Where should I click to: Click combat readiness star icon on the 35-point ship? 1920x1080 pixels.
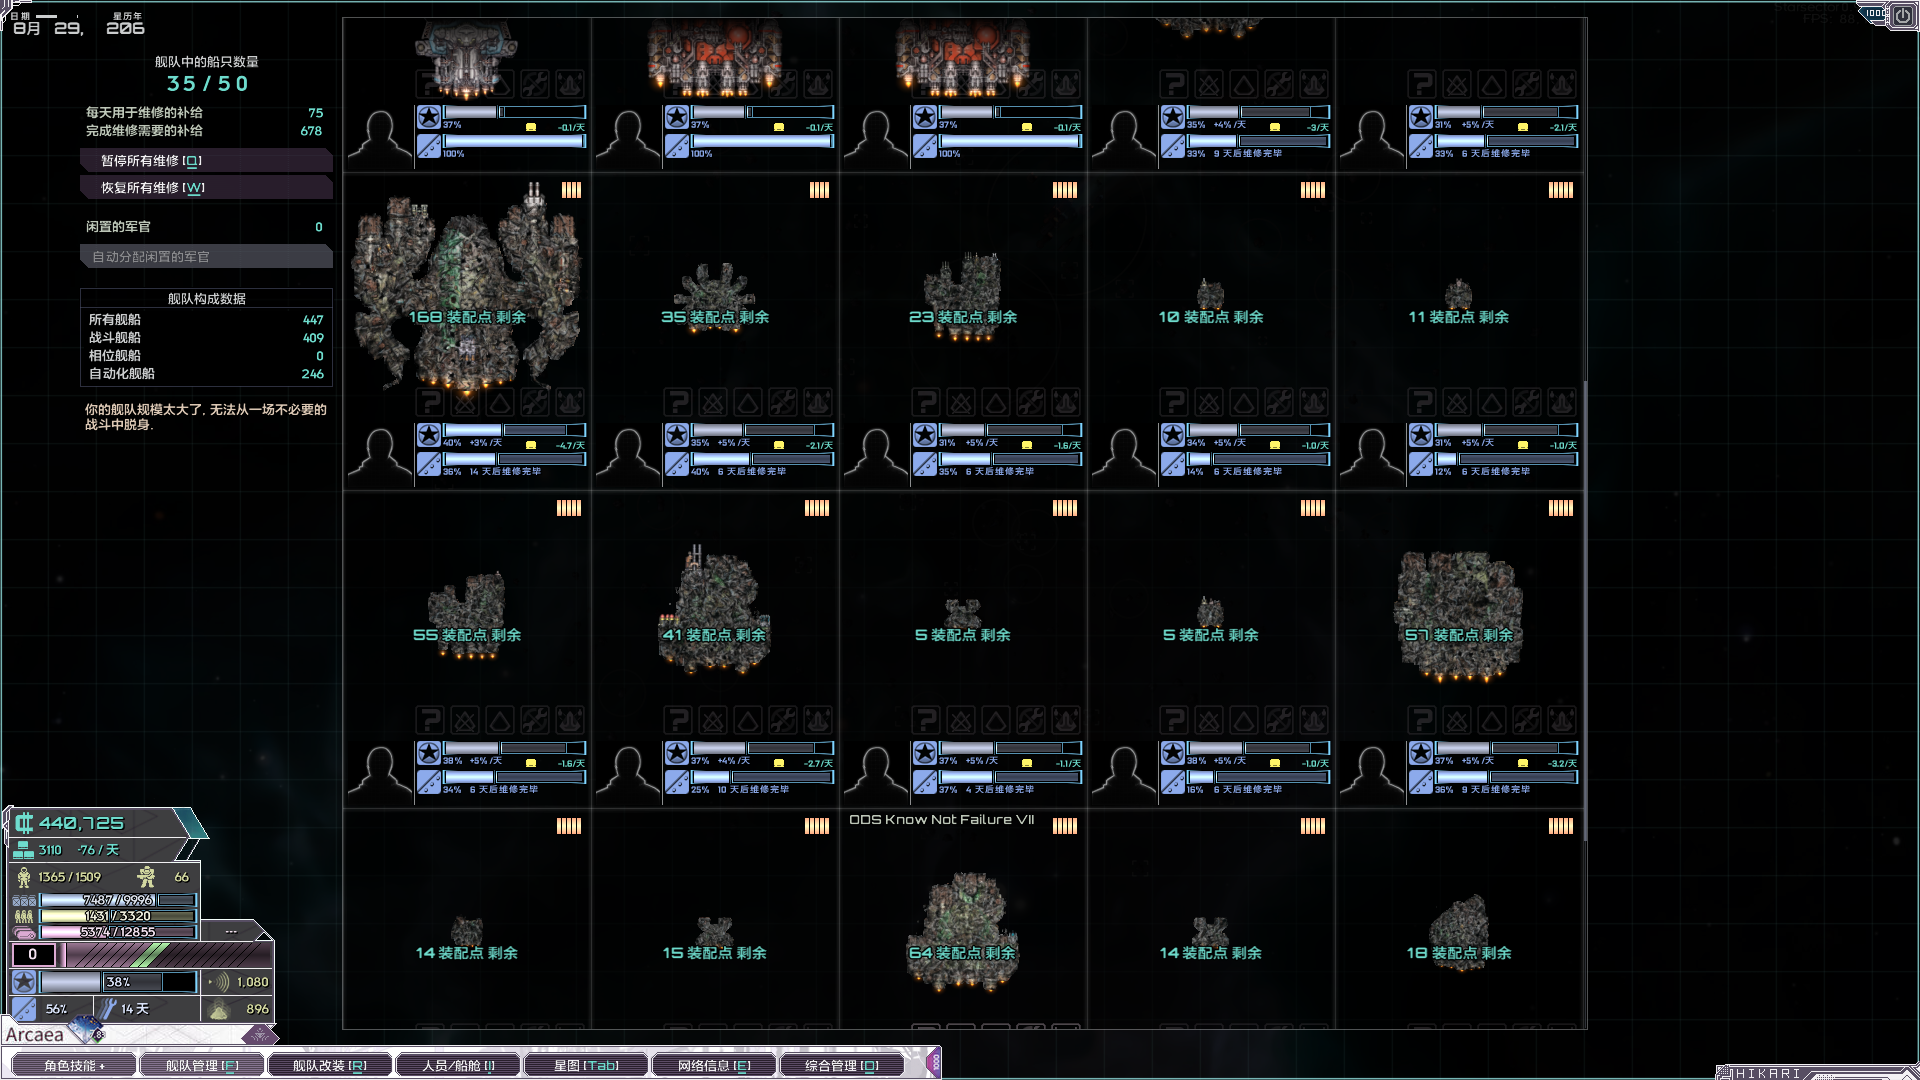(677, 436)
